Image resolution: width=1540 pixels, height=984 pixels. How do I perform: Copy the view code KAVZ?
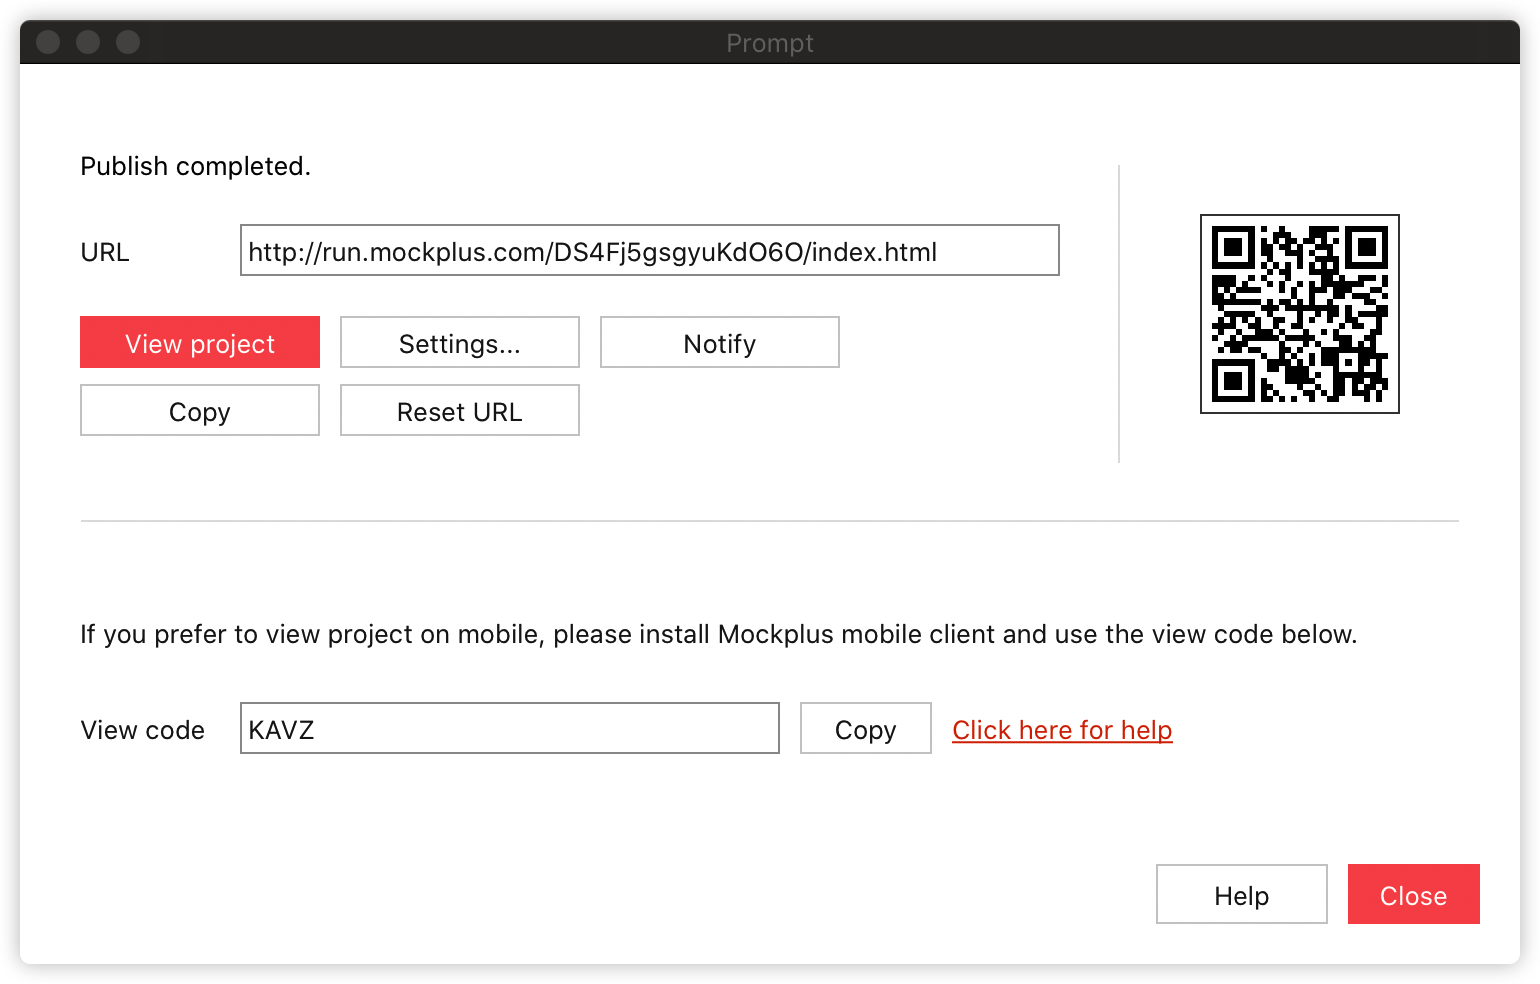pos(866,728)
